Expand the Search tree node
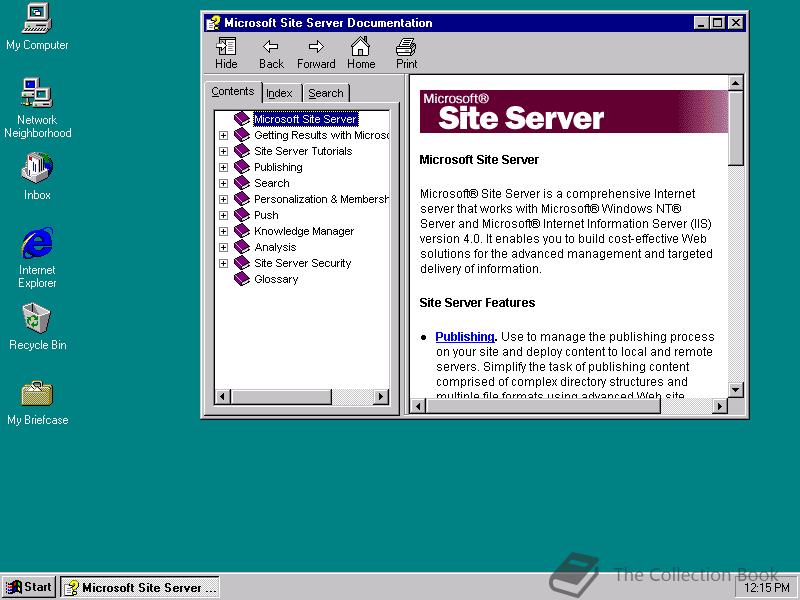800x600 pixels. 223,183
